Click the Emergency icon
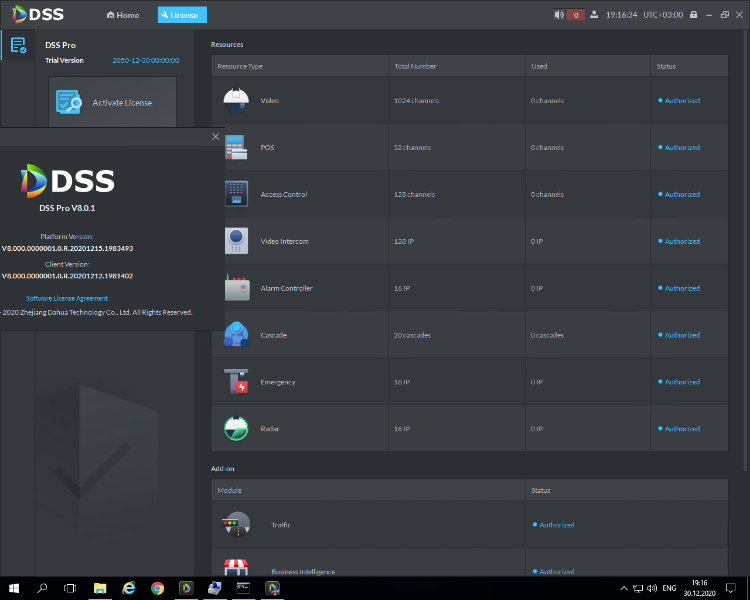 click(x=236, y=381)
